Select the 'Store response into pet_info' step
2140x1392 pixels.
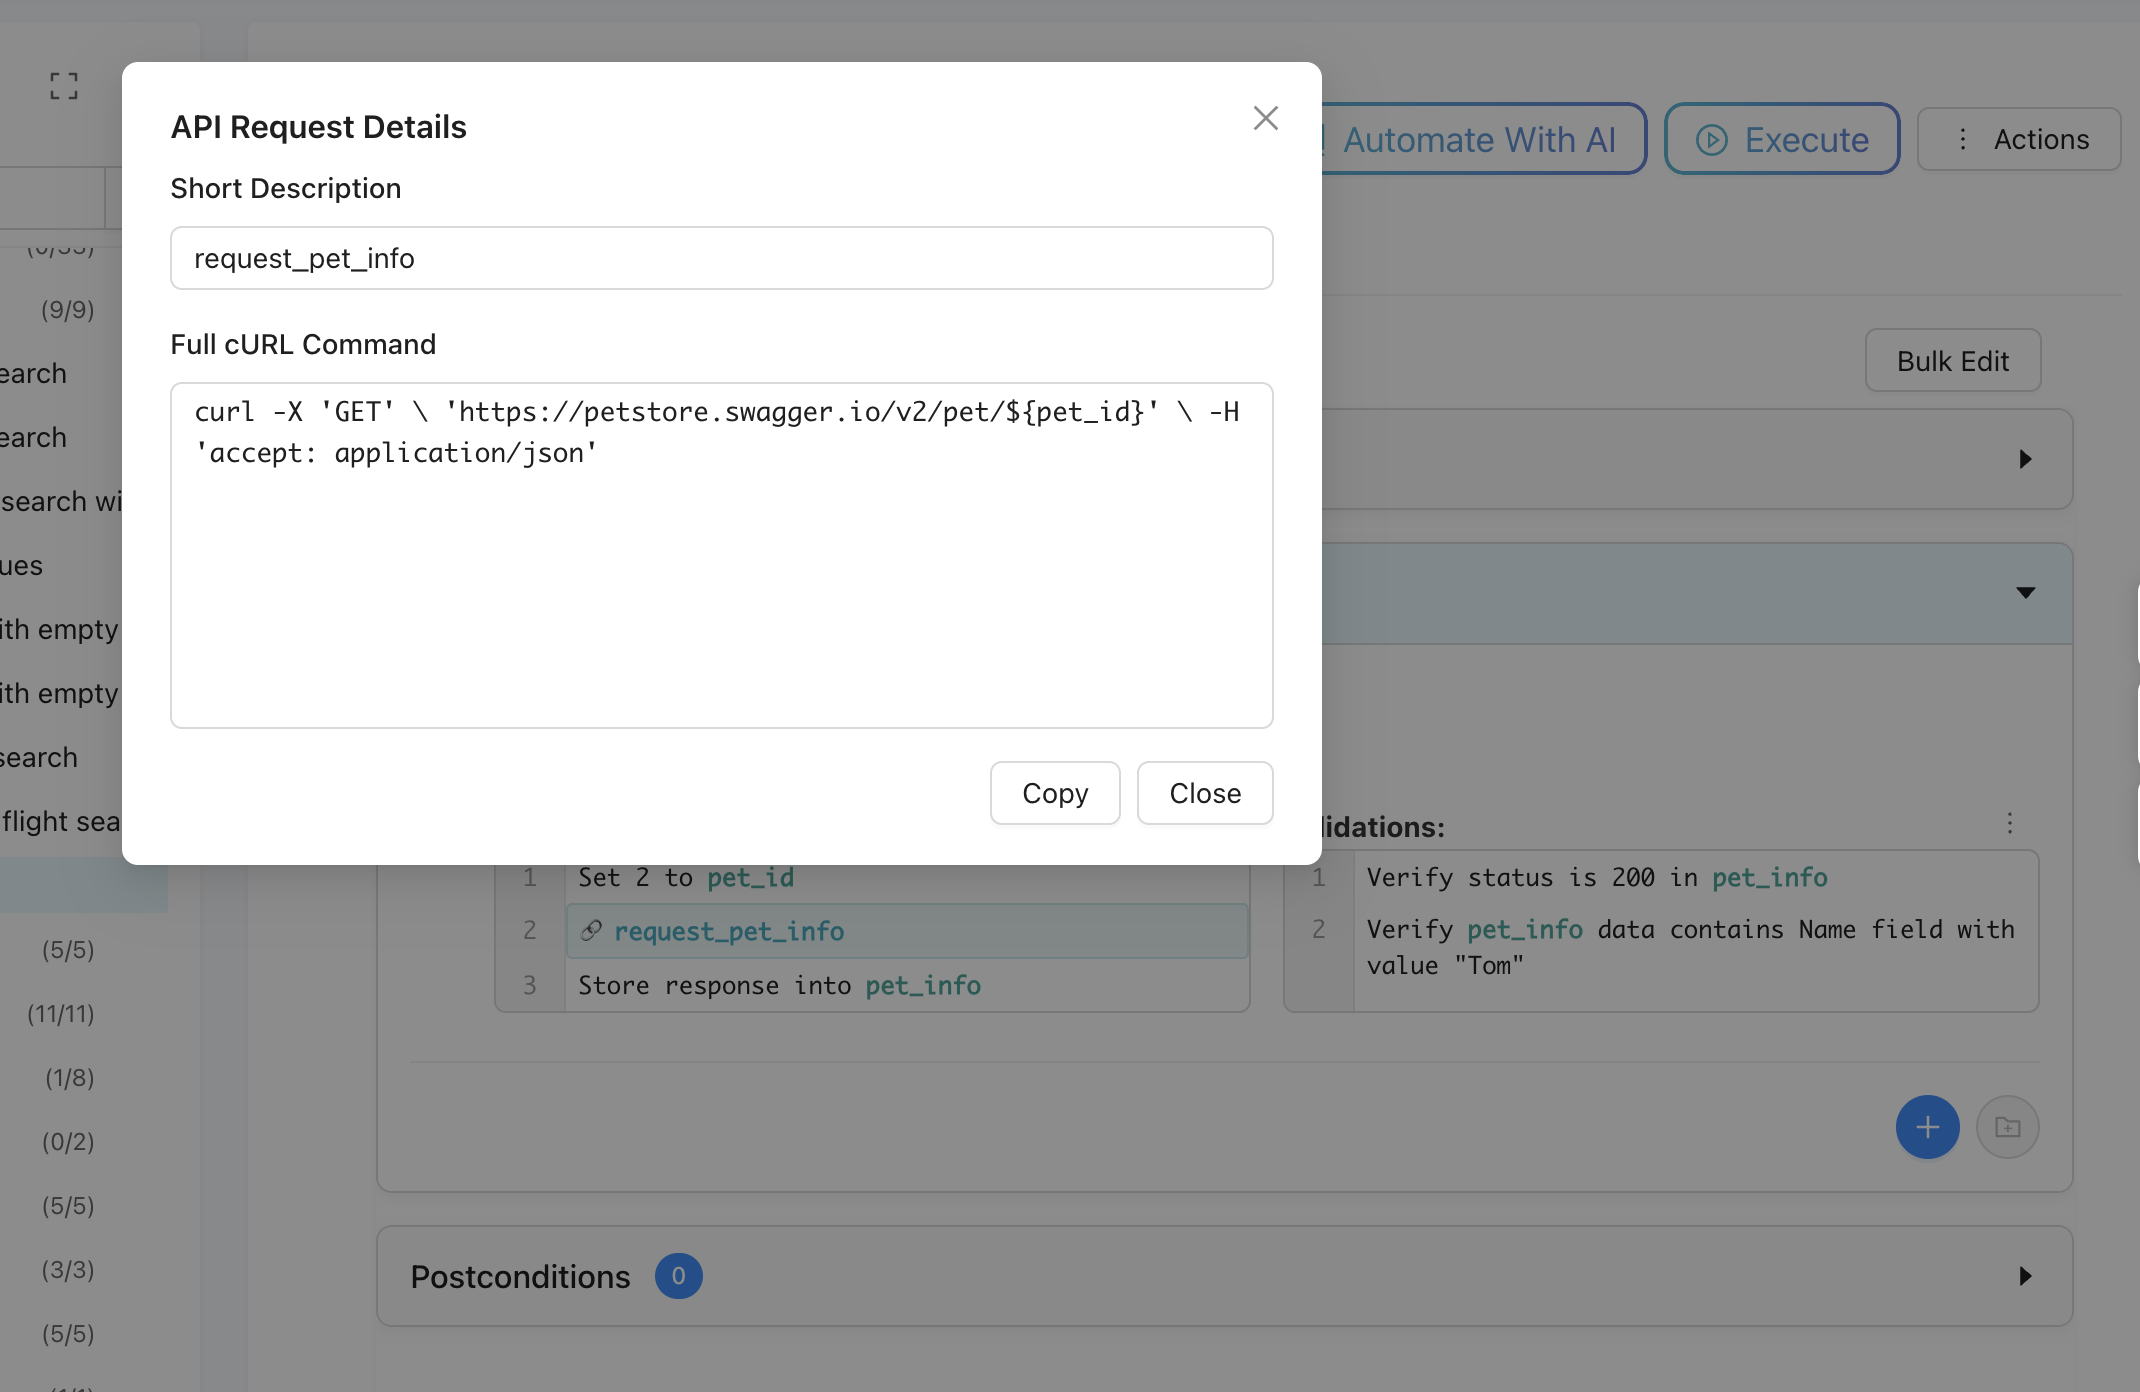point(779,986)
